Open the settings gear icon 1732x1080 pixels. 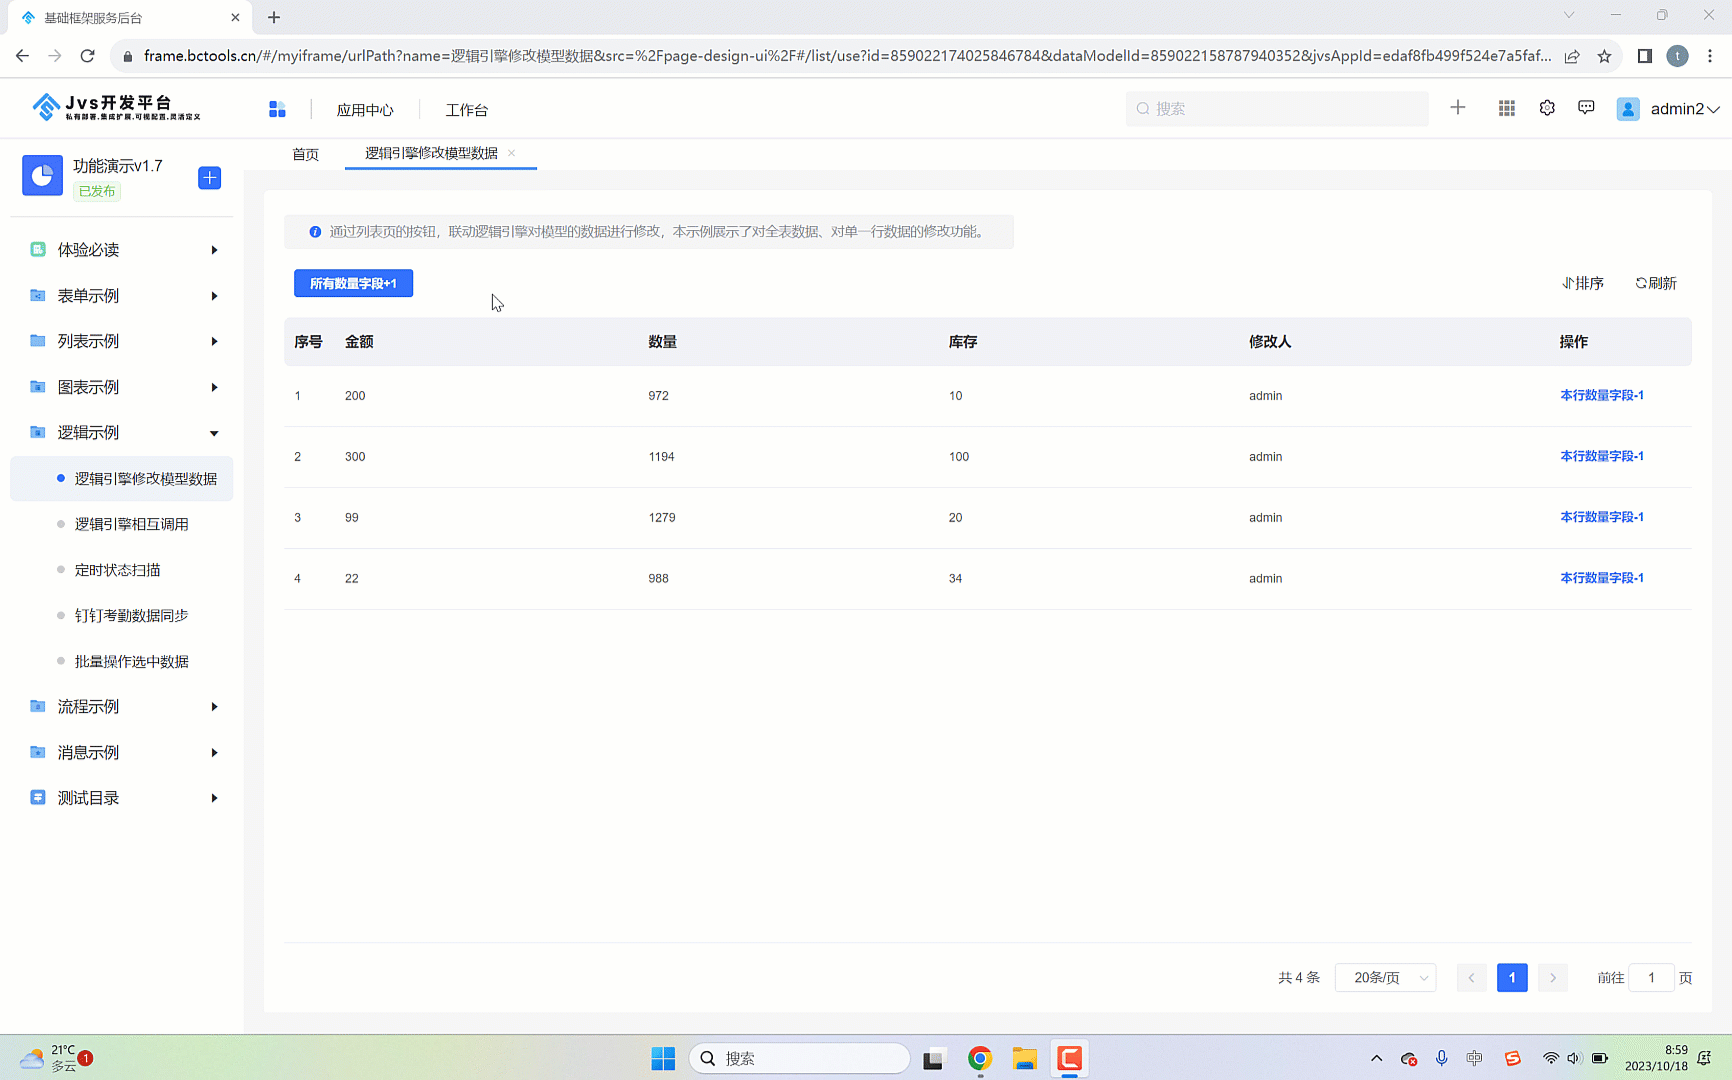coord(1547,108)
